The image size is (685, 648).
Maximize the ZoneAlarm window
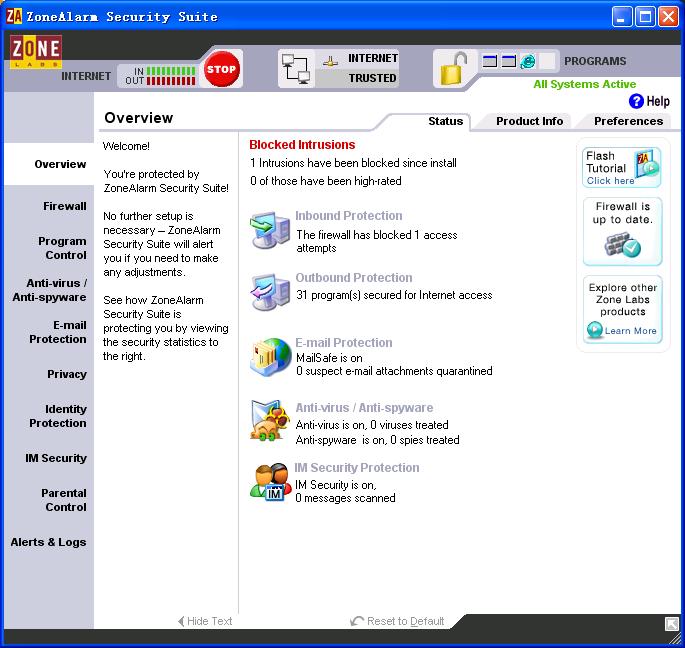coord(645,17)
